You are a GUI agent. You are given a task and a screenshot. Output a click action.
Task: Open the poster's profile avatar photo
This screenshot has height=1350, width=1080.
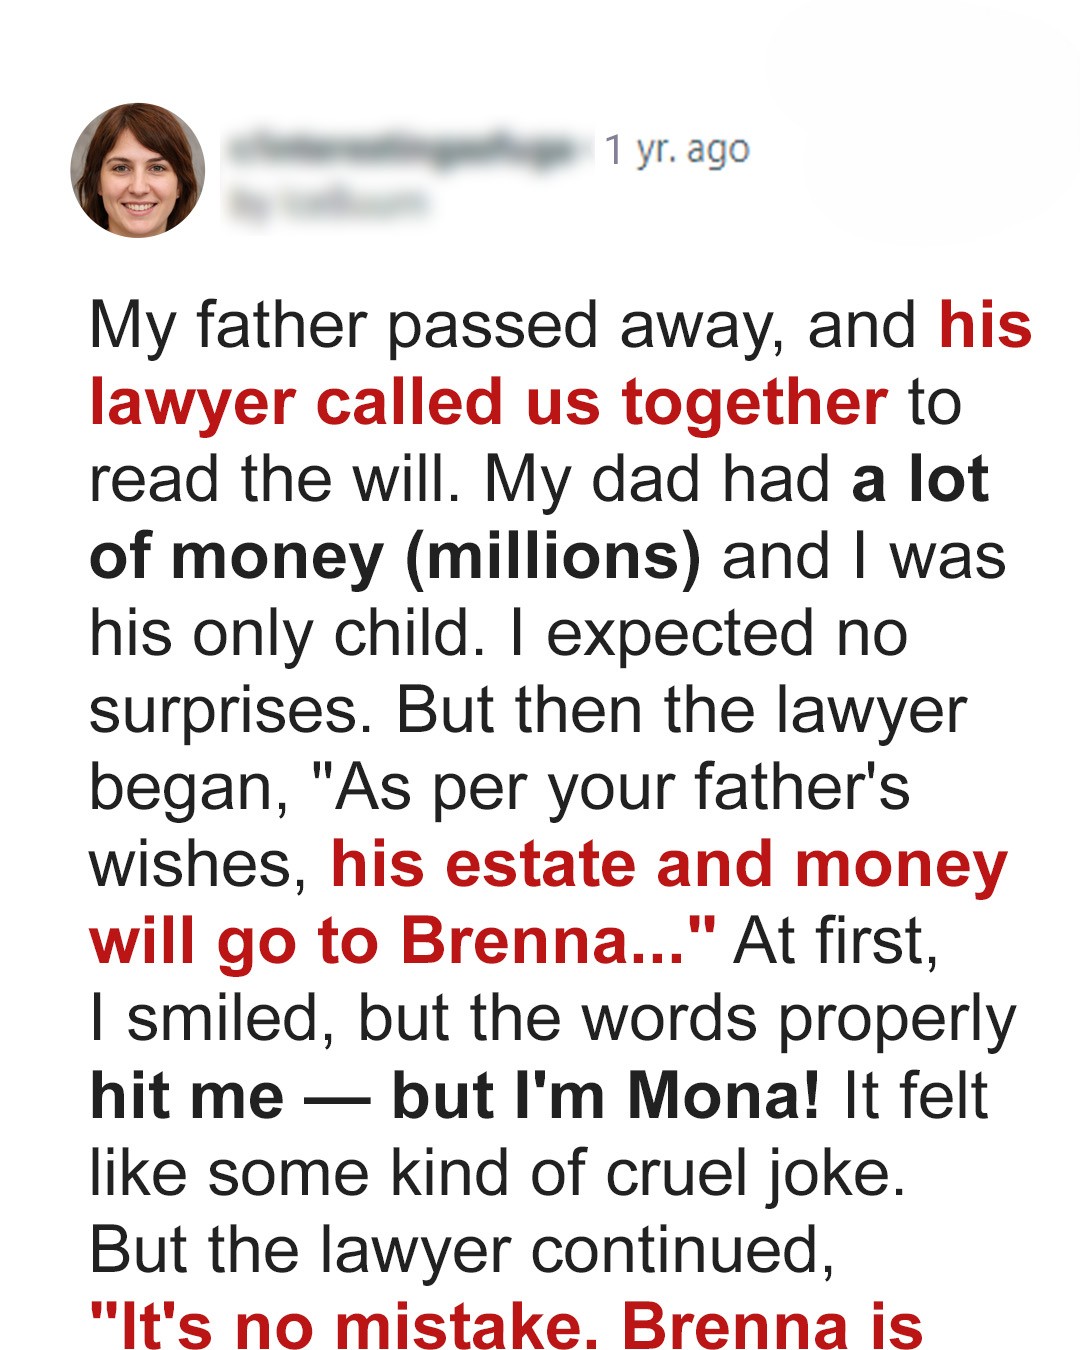(x=138, y=170)
